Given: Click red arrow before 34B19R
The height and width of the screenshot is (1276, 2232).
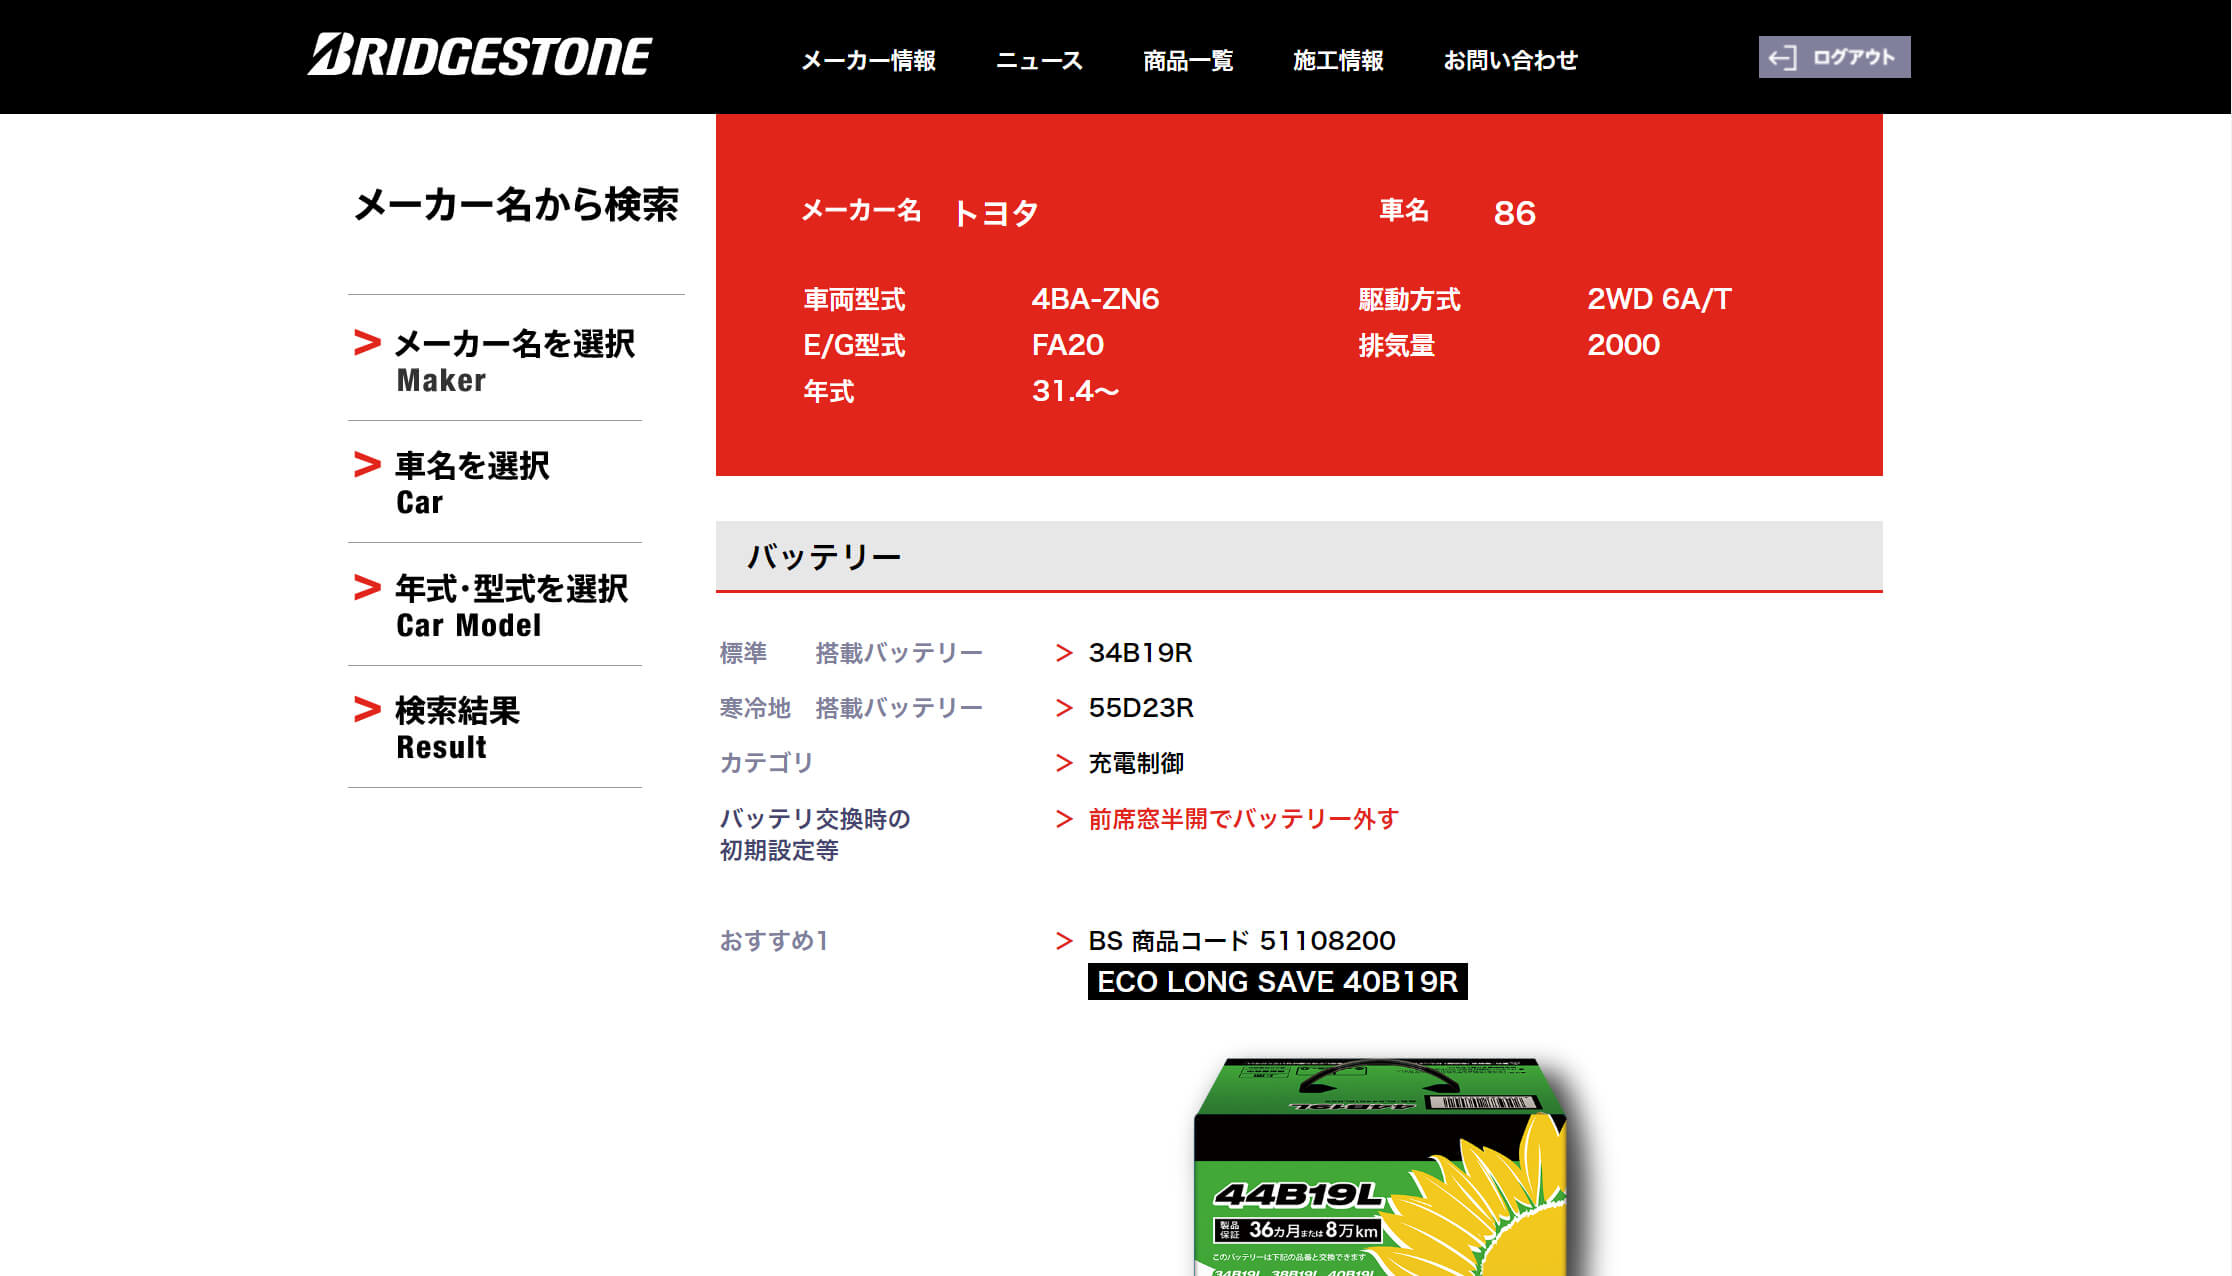Looking at the screenshot, I should (1064, 653).
